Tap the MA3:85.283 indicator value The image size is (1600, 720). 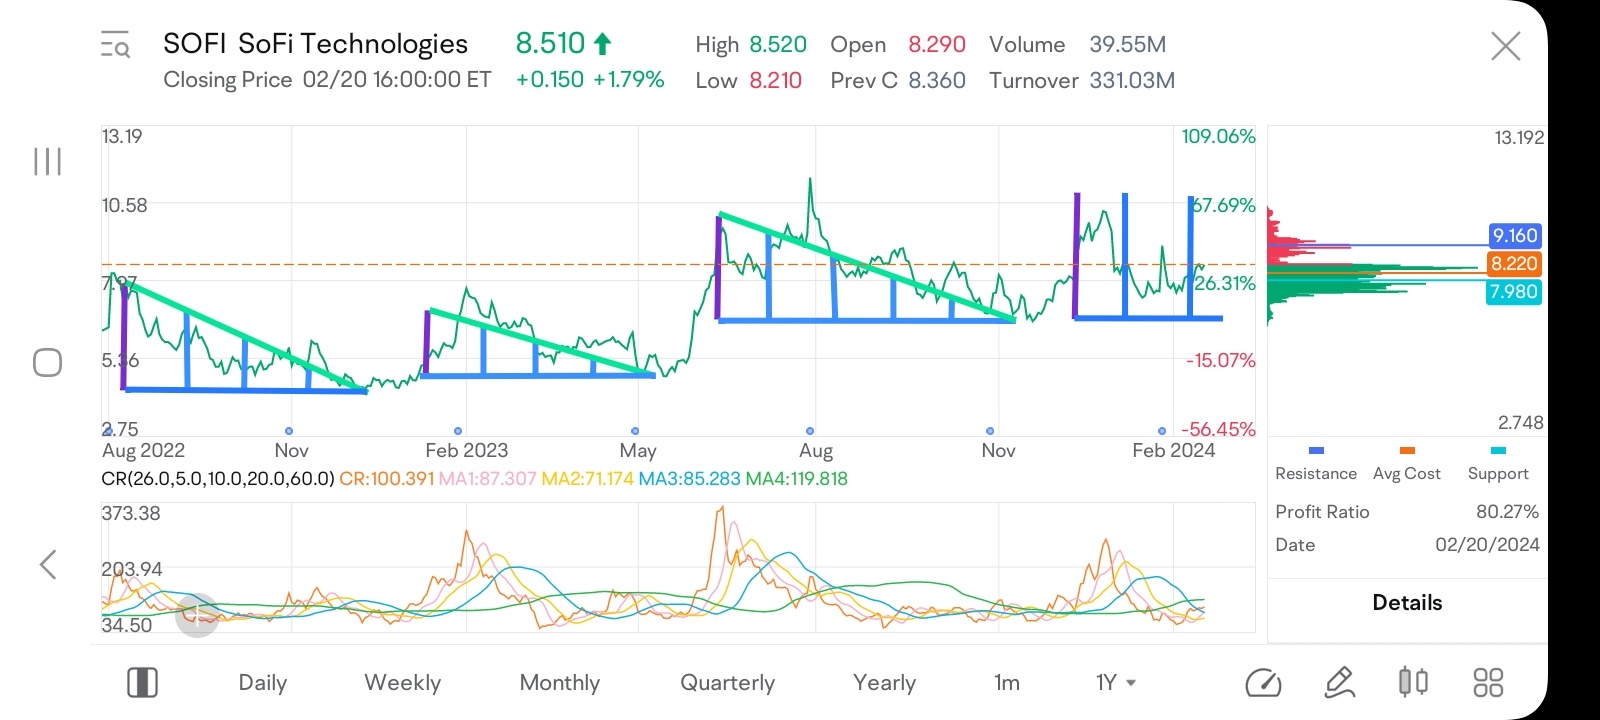click(689, 479)
